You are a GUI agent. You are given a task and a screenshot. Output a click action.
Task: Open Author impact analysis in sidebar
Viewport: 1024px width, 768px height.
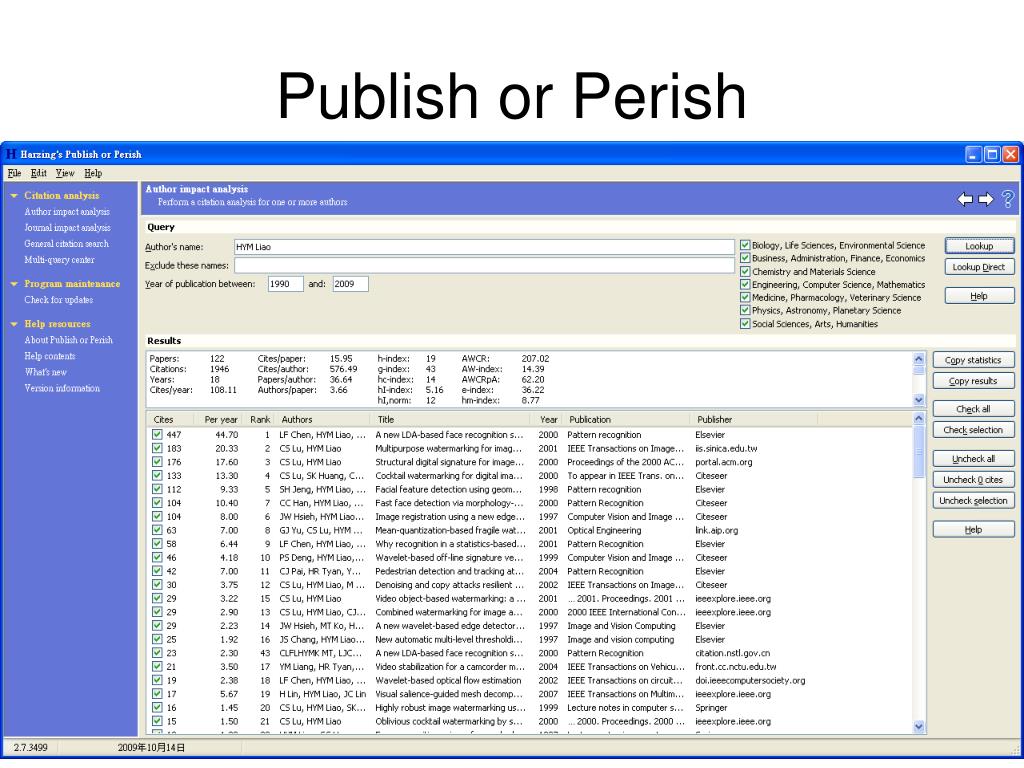click(x=67, y=212)
